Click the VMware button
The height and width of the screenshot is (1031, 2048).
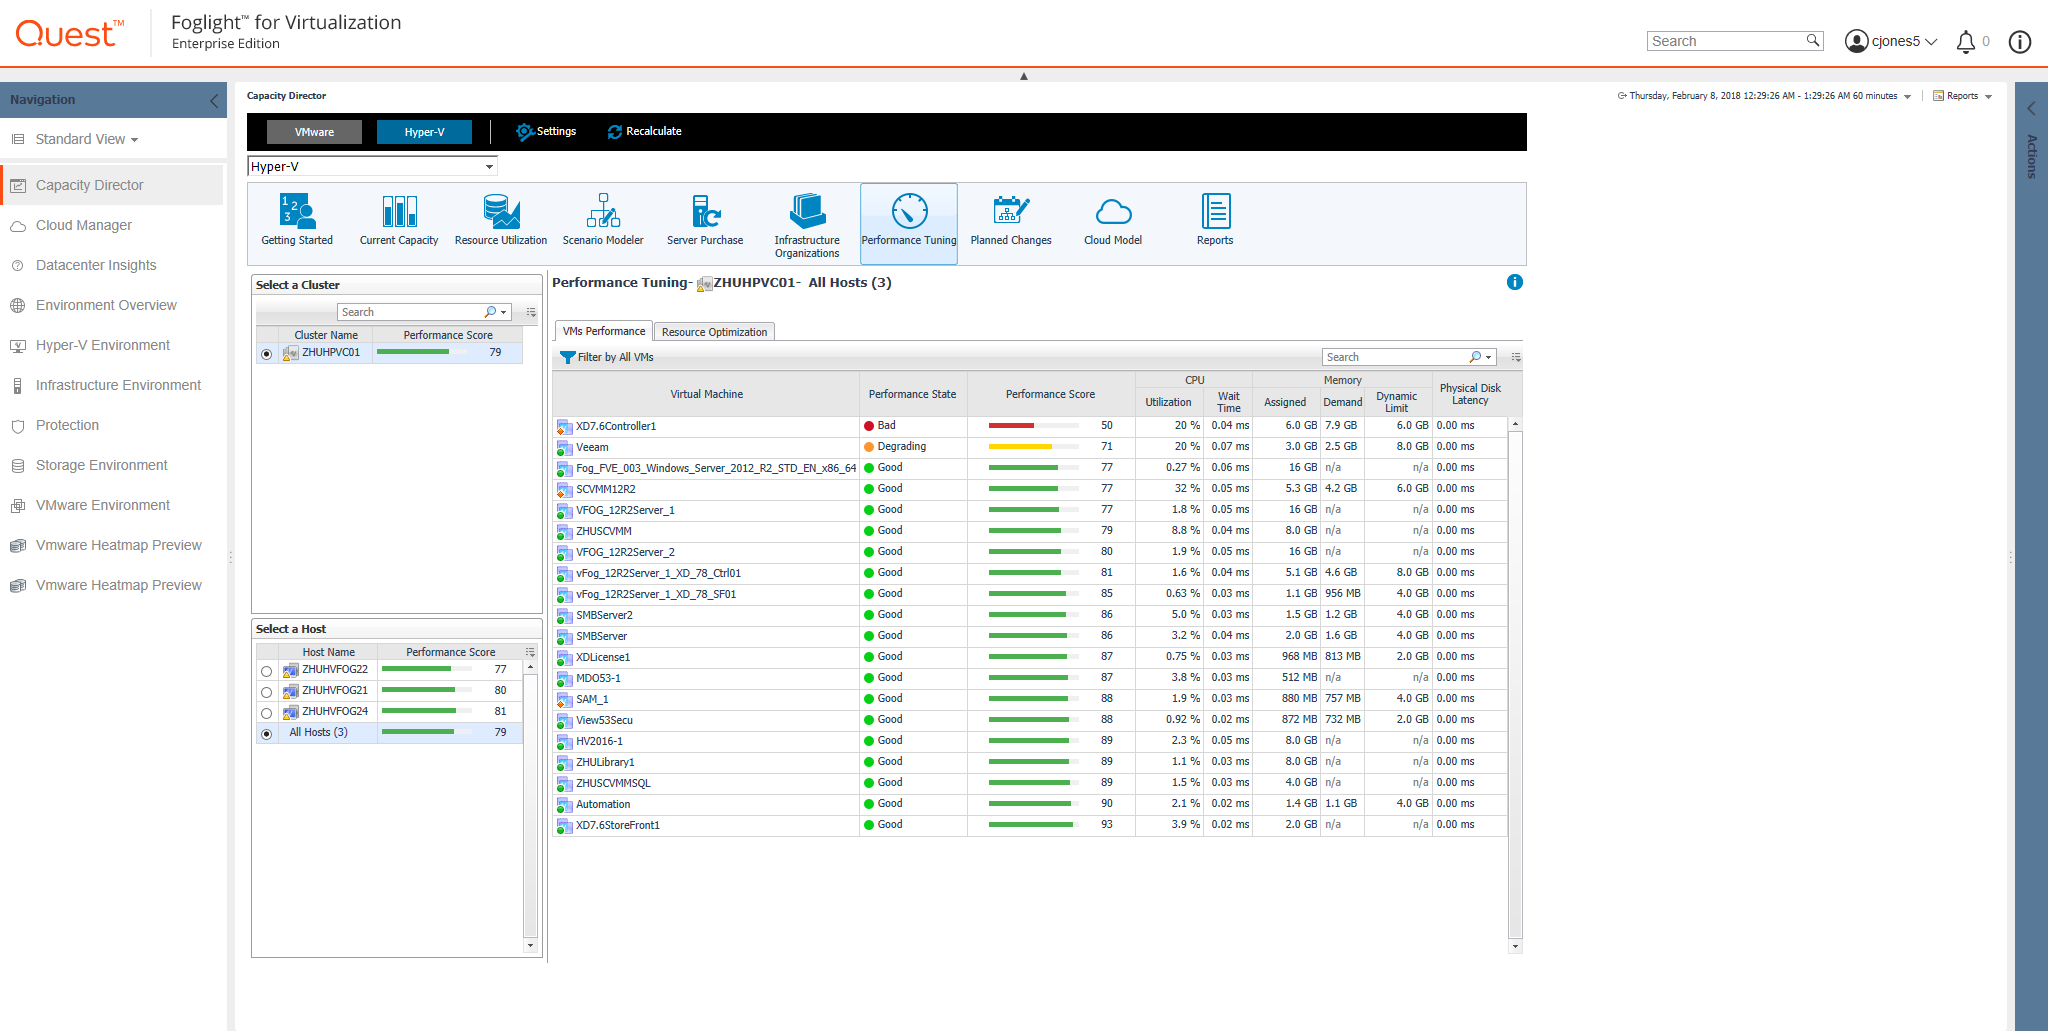pyautogui.click(x=314, y=132)
